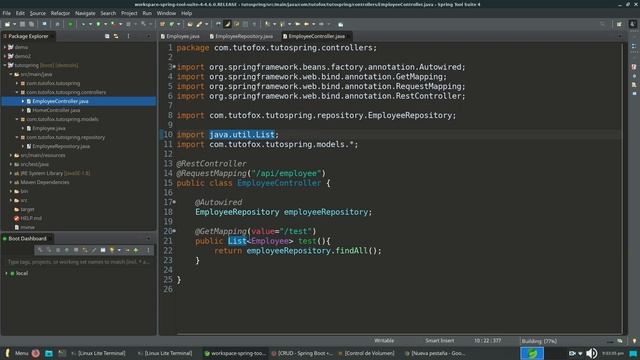This screenshot has width=640, height=360.
Task: Click Collapse All icon in Package Explorer
Action: [107, 36]
